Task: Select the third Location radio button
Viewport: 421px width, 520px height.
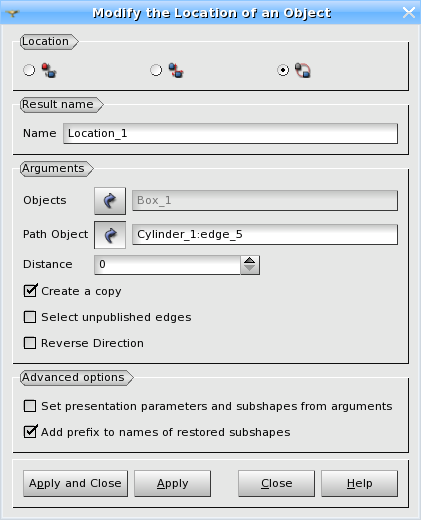Action: coord(283,70)
